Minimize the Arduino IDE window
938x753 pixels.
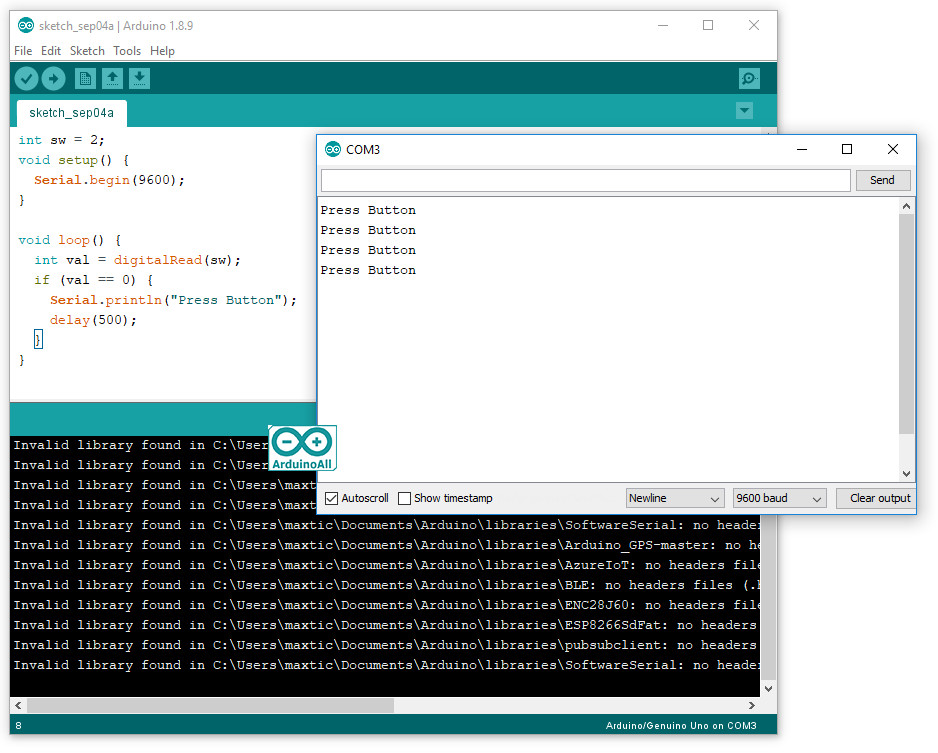(x=663, y=25)
